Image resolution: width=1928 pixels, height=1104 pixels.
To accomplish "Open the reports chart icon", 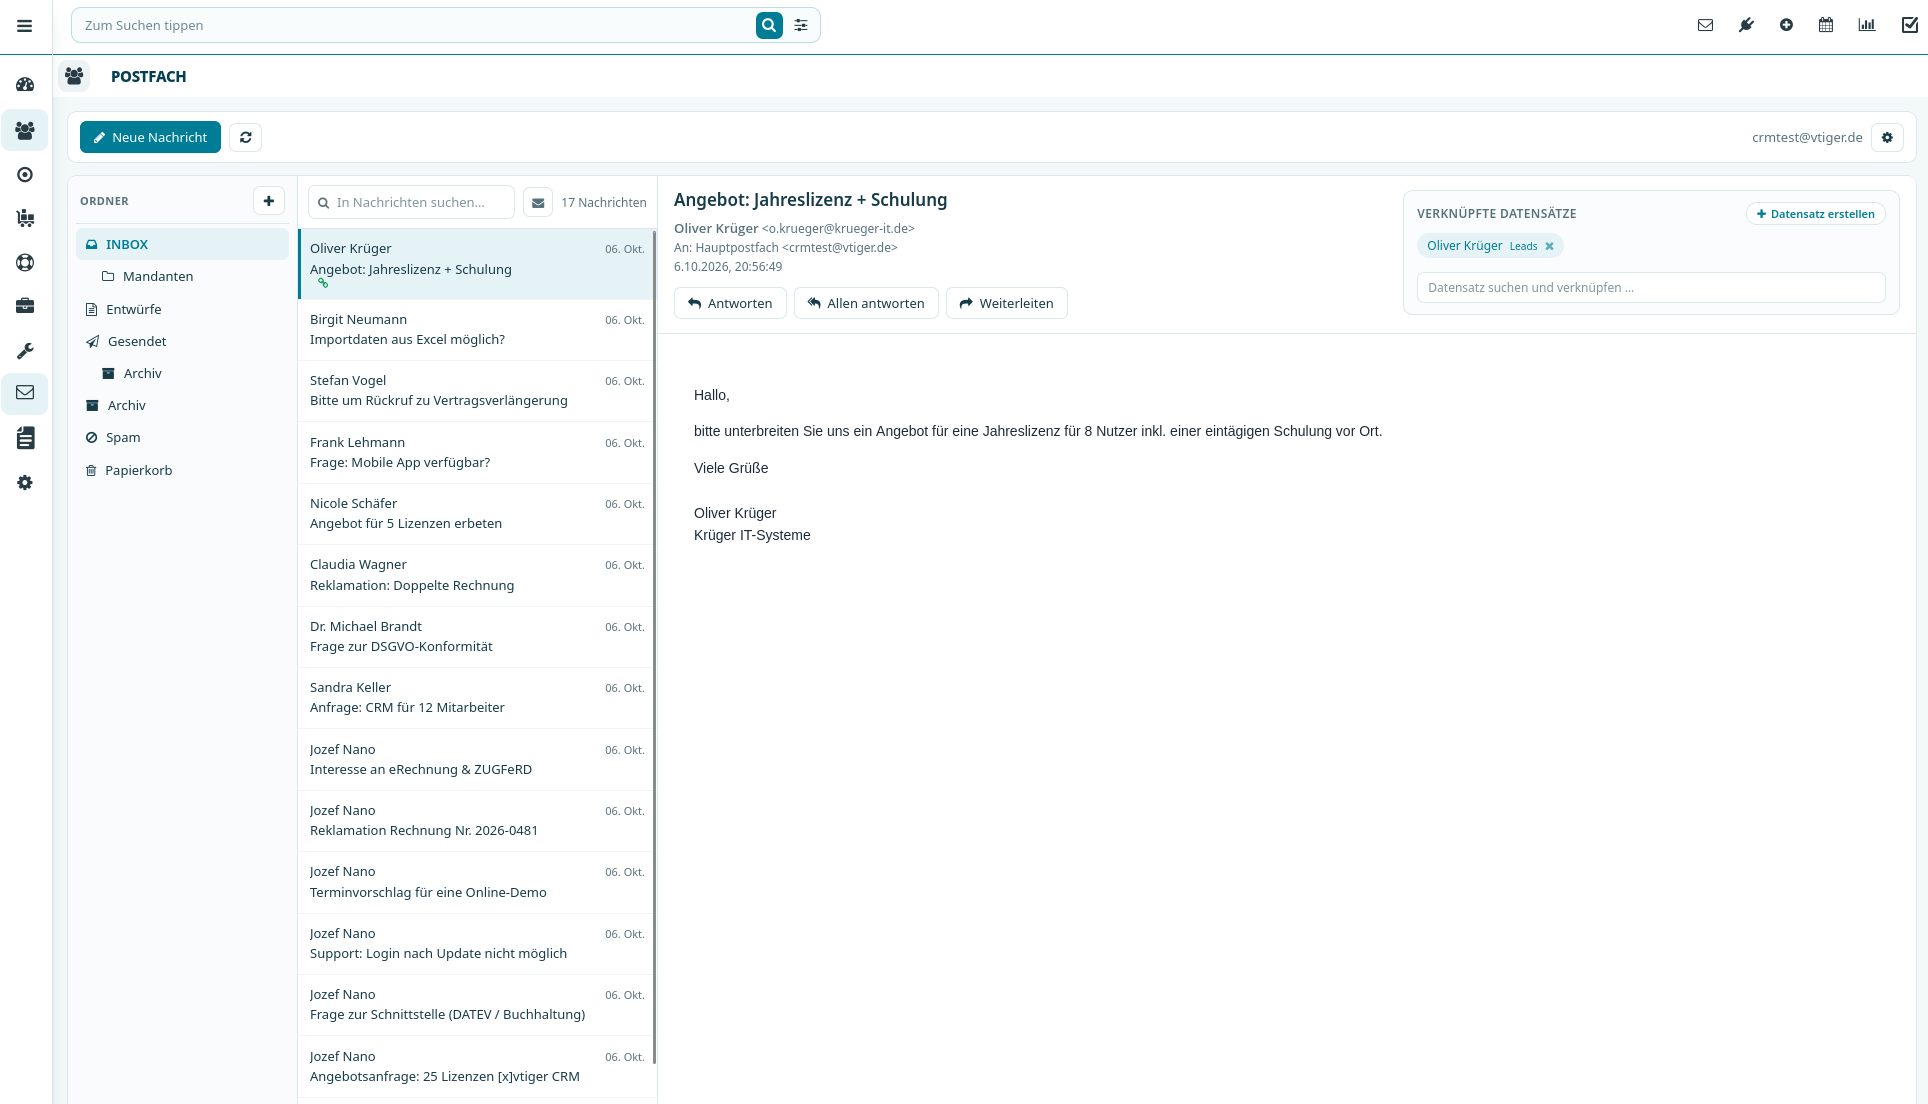I will pos(1867,26).
